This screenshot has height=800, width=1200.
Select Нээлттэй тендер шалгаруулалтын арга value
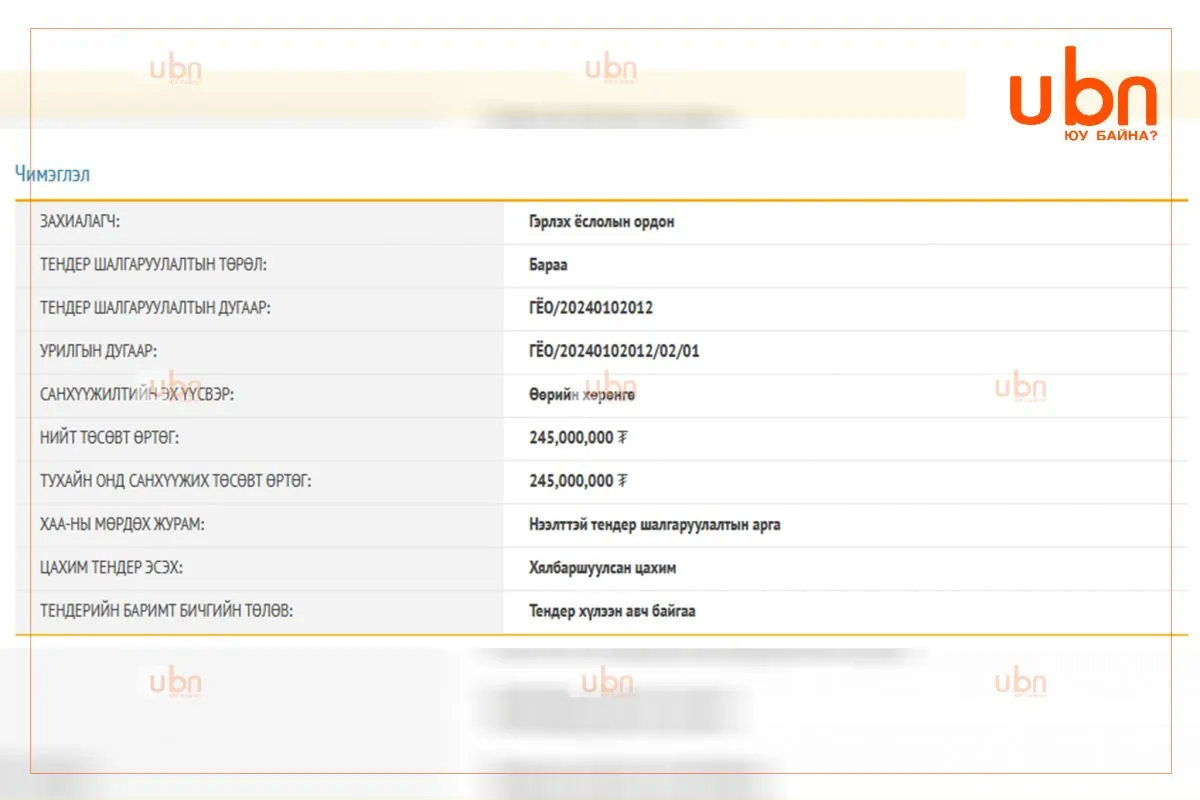(x=655, y=524)
